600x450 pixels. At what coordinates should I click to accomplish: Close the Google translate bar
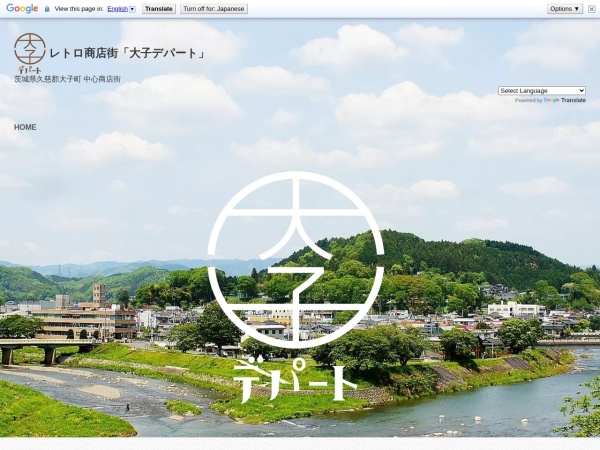592,9
